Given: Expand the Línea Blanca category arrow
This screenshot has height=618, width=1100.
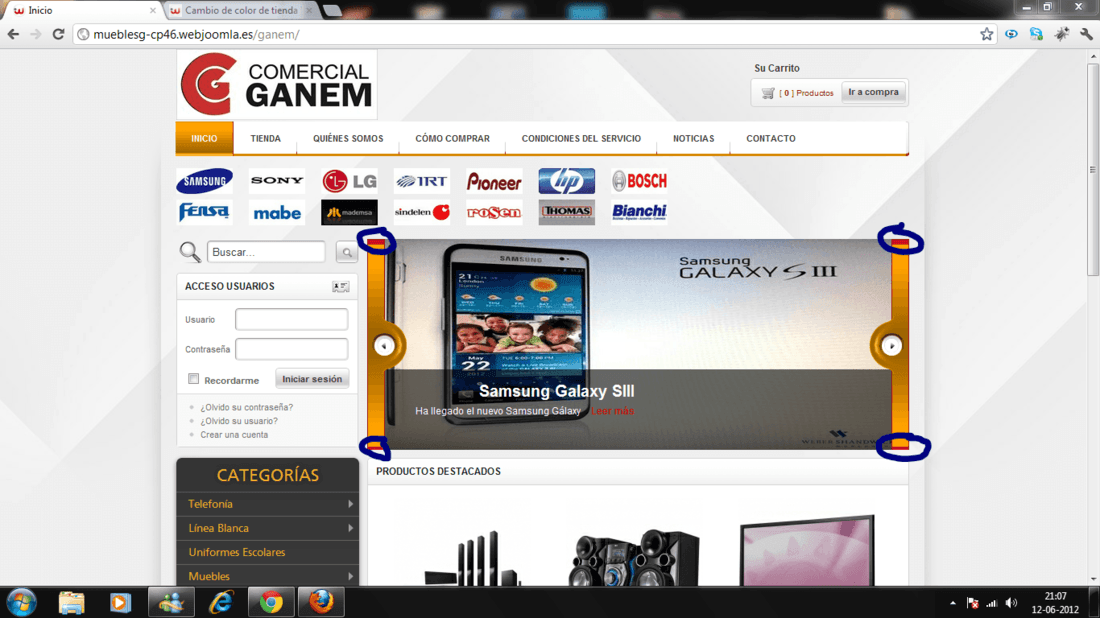Looking at the screenshot, I should pos(350,528).
